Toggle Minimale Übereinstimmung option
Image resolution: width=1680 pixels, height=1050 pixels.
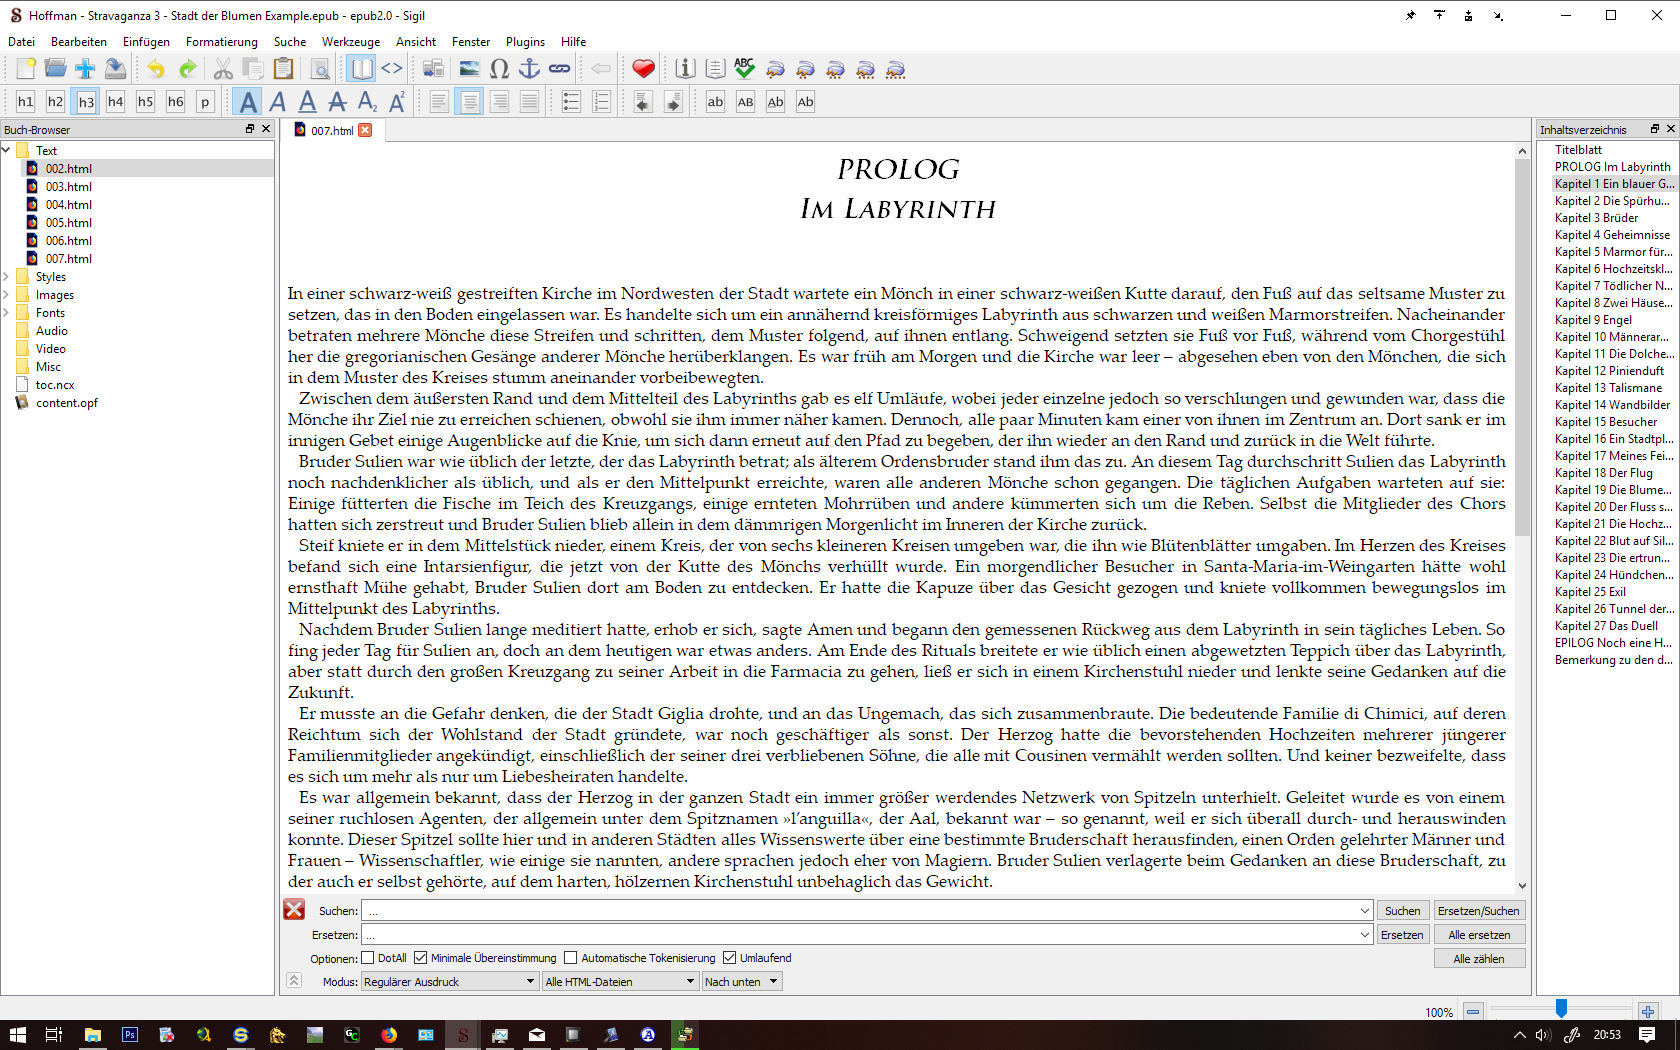click(x=421, y=958)
